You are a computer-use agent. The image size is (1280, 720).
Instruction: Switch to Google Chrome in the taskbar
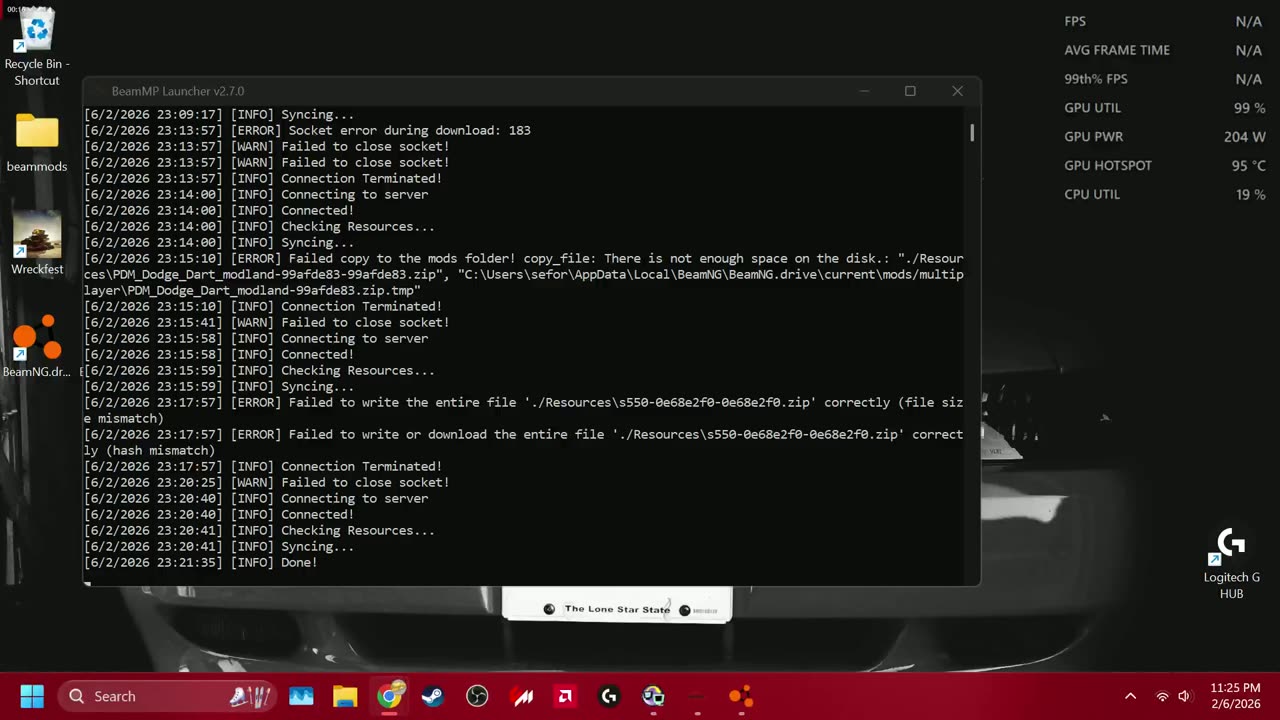click(x=389, y=696)
